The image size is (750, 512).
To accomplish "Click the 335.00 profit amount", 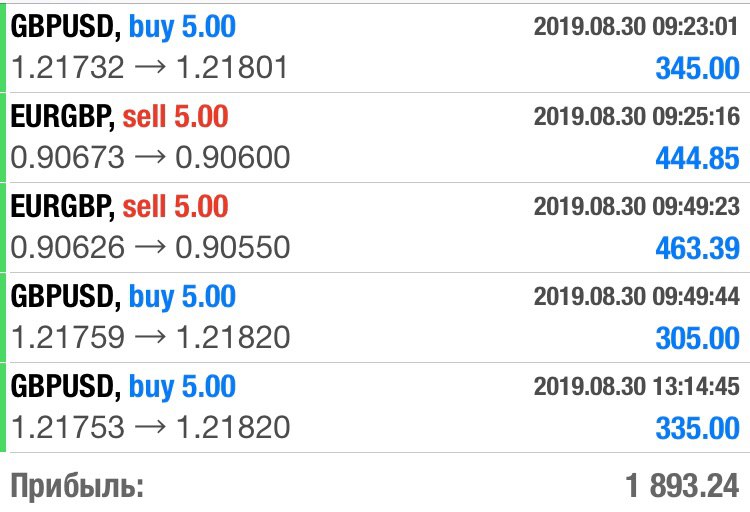I will 697,428.
